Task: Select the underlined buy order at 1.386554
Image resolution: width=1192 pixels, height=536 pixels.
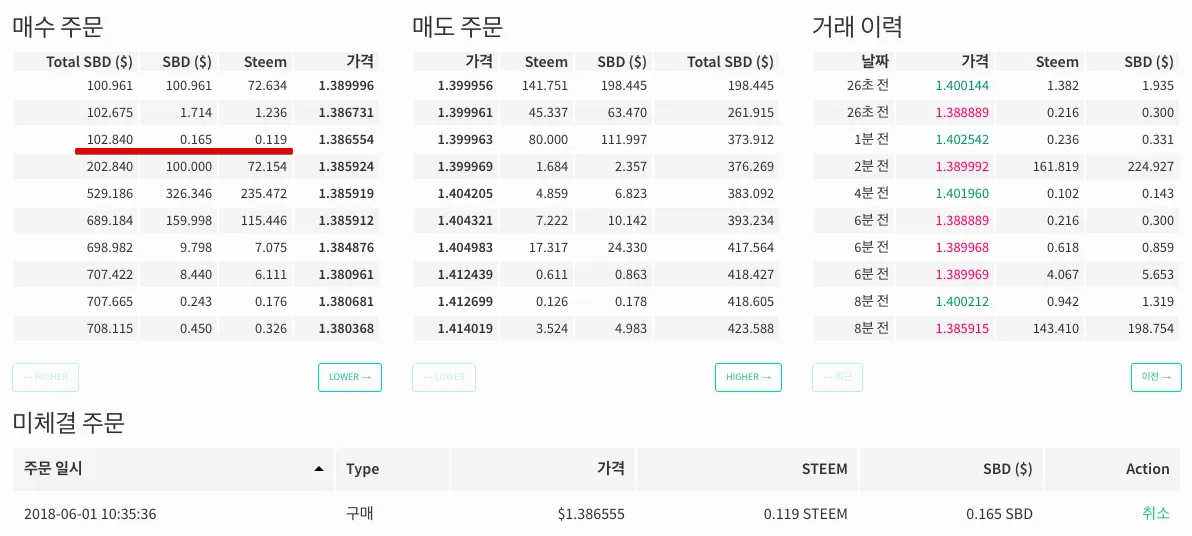Action: [x=346, y=140]
